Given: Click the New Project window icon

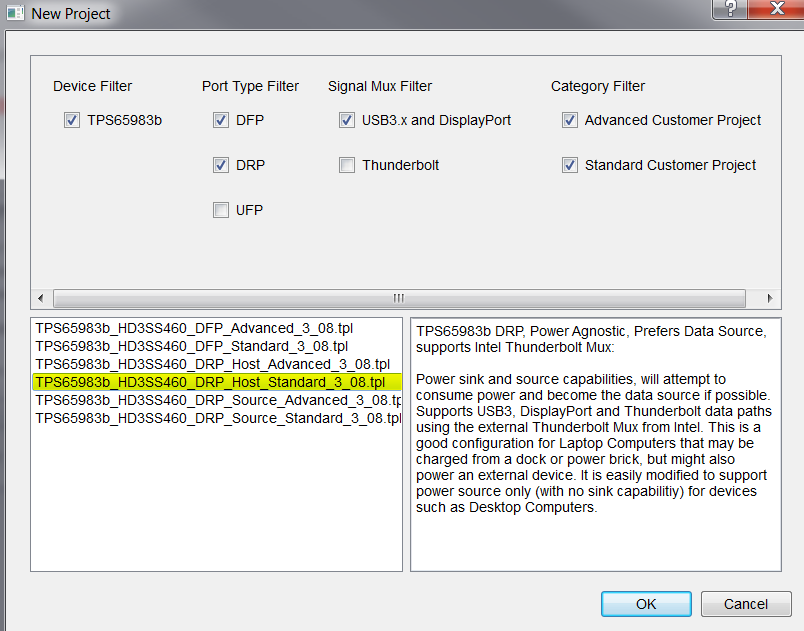Looking at the screenshot, I should click(x=15, y=13).
